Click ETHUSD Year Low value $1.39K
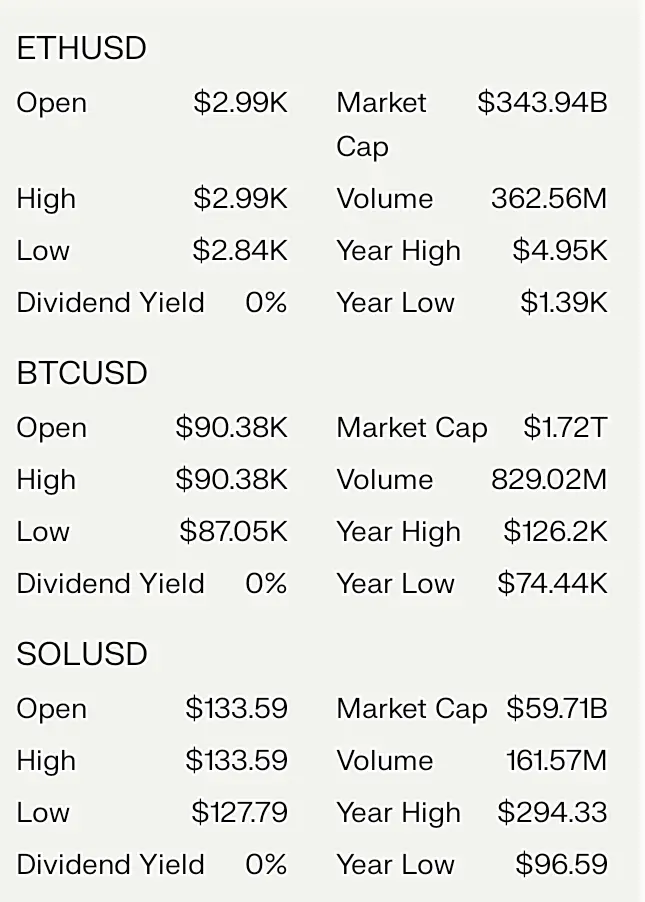 click(x=563, y=302)
